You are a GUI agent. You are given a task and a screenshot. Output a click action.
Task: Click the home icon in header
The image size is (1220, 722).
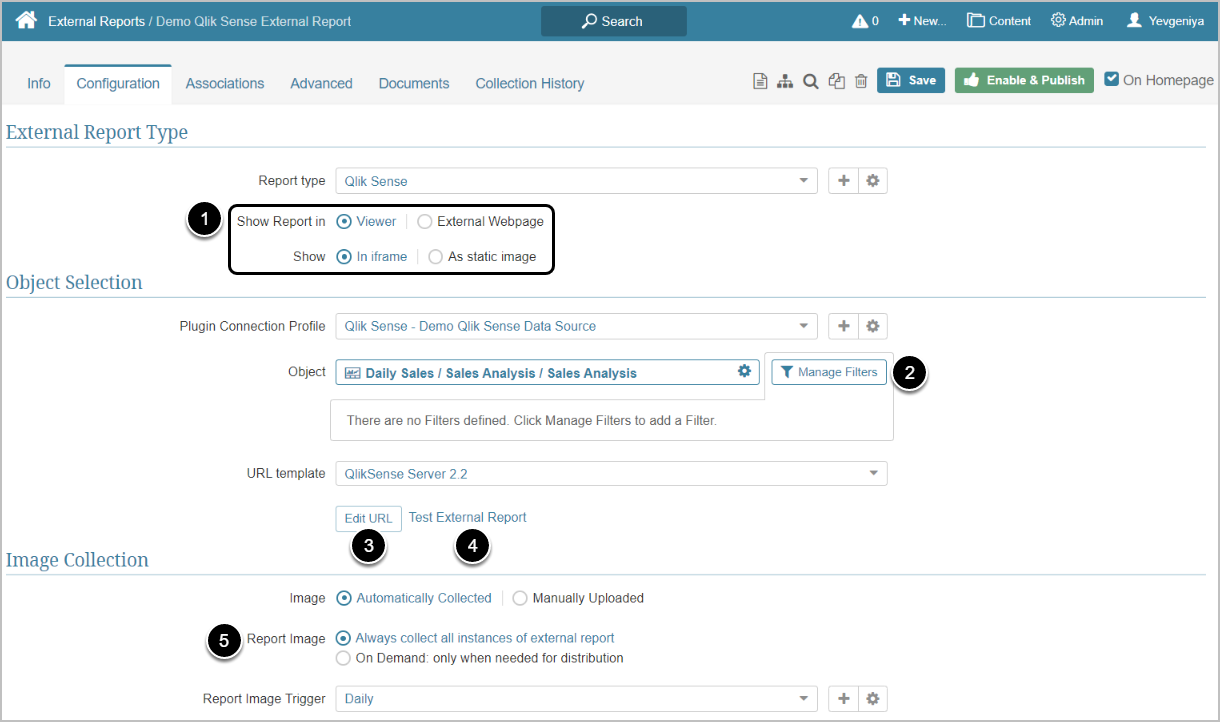point(26,20)
